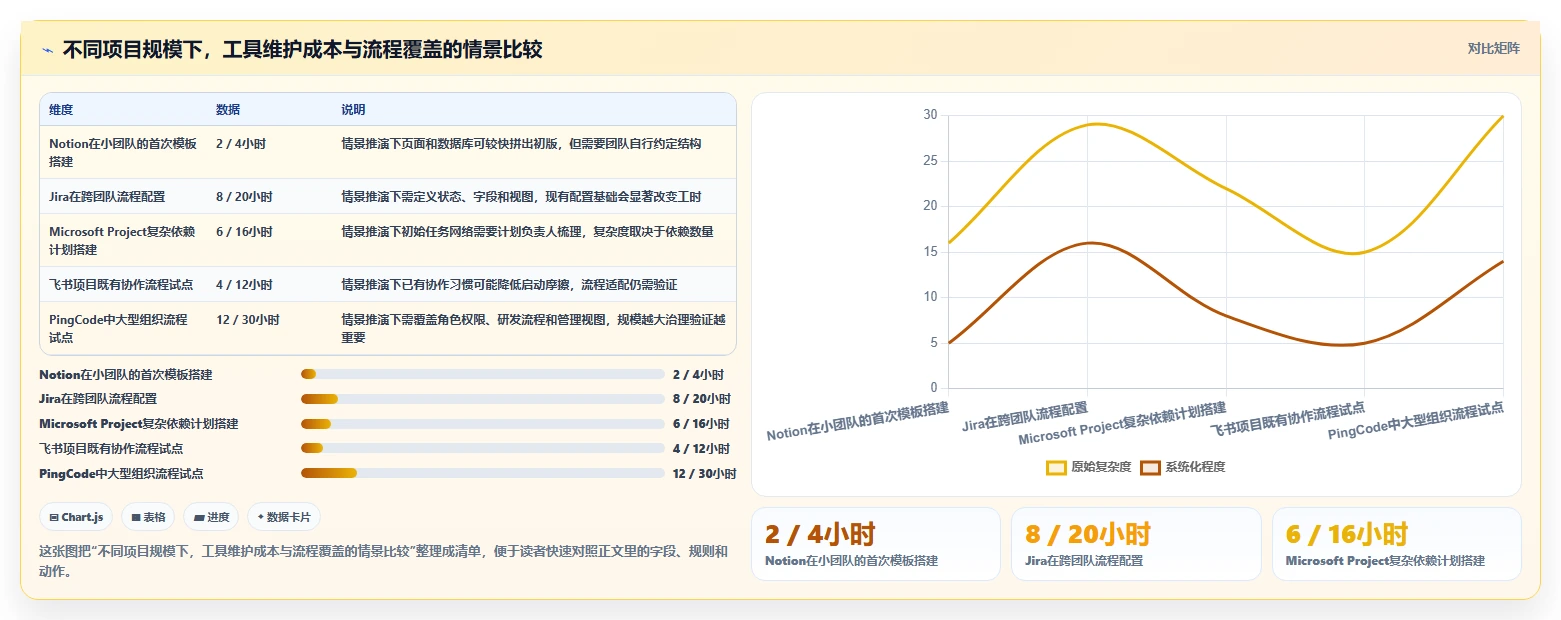Click the PingCode x-axis chart label

pyautogui.click(x=1416, y=421)
